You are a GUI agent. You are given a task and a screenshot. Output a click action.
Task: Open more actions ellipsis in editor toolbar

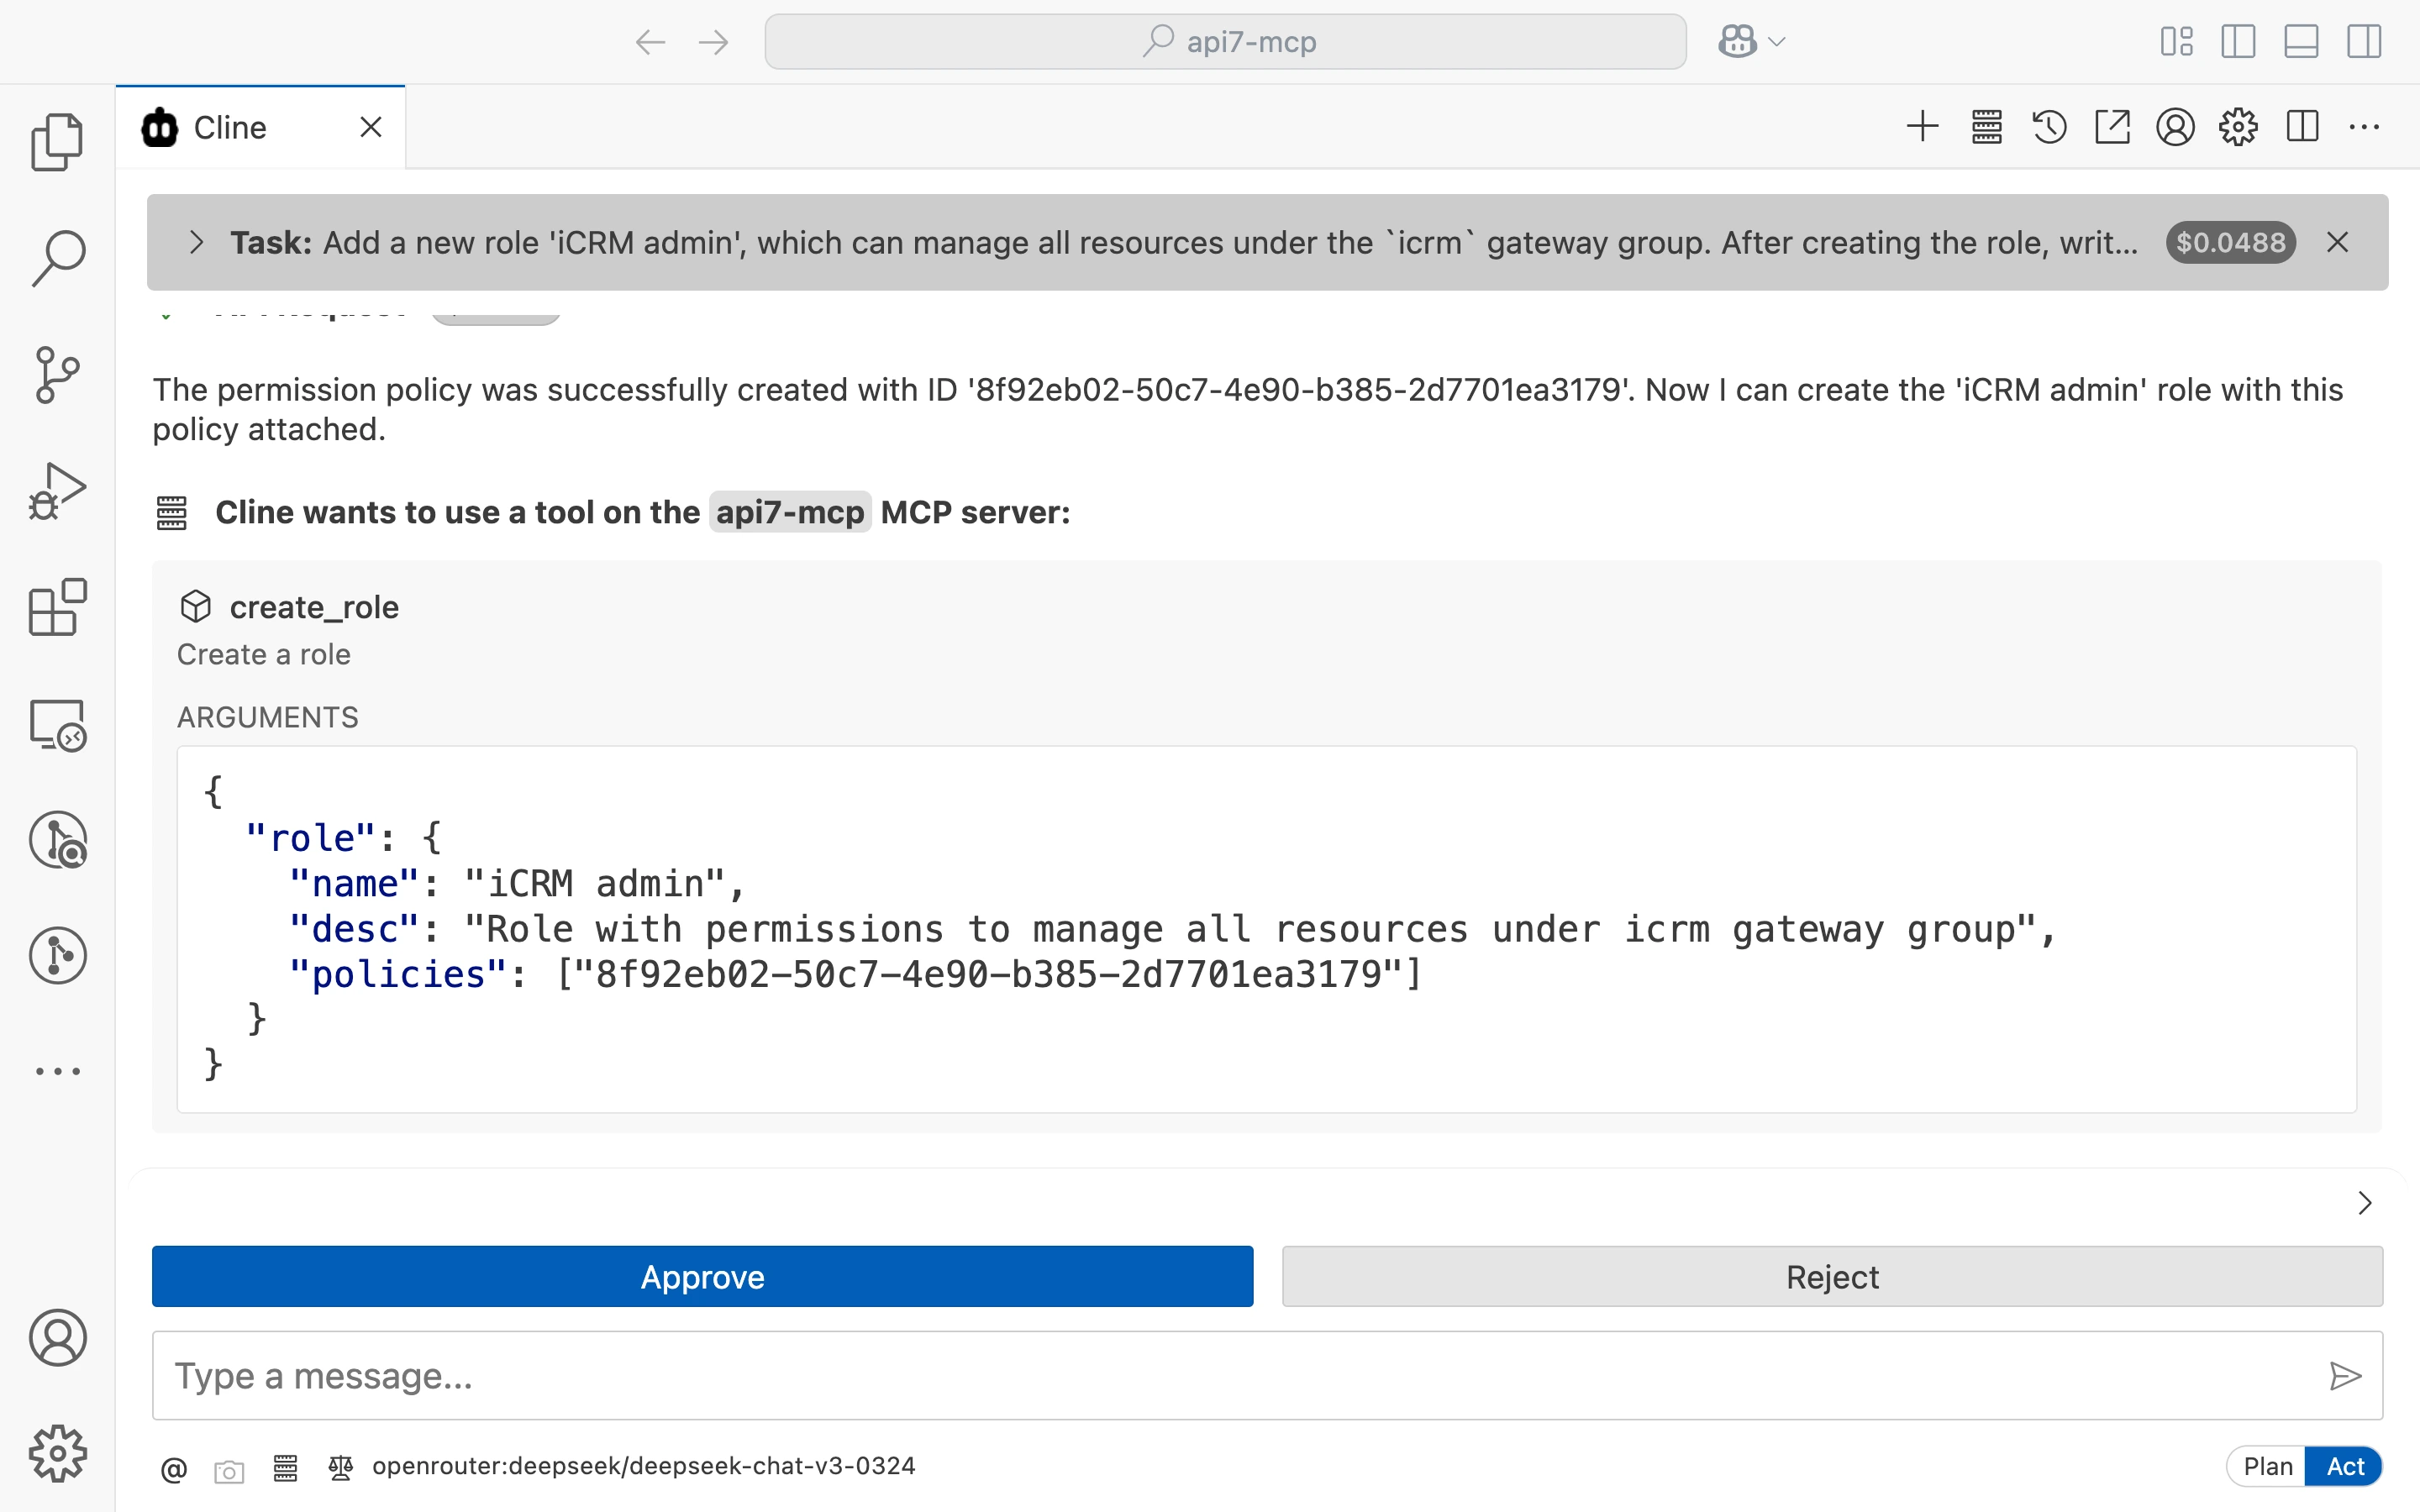2364,127
